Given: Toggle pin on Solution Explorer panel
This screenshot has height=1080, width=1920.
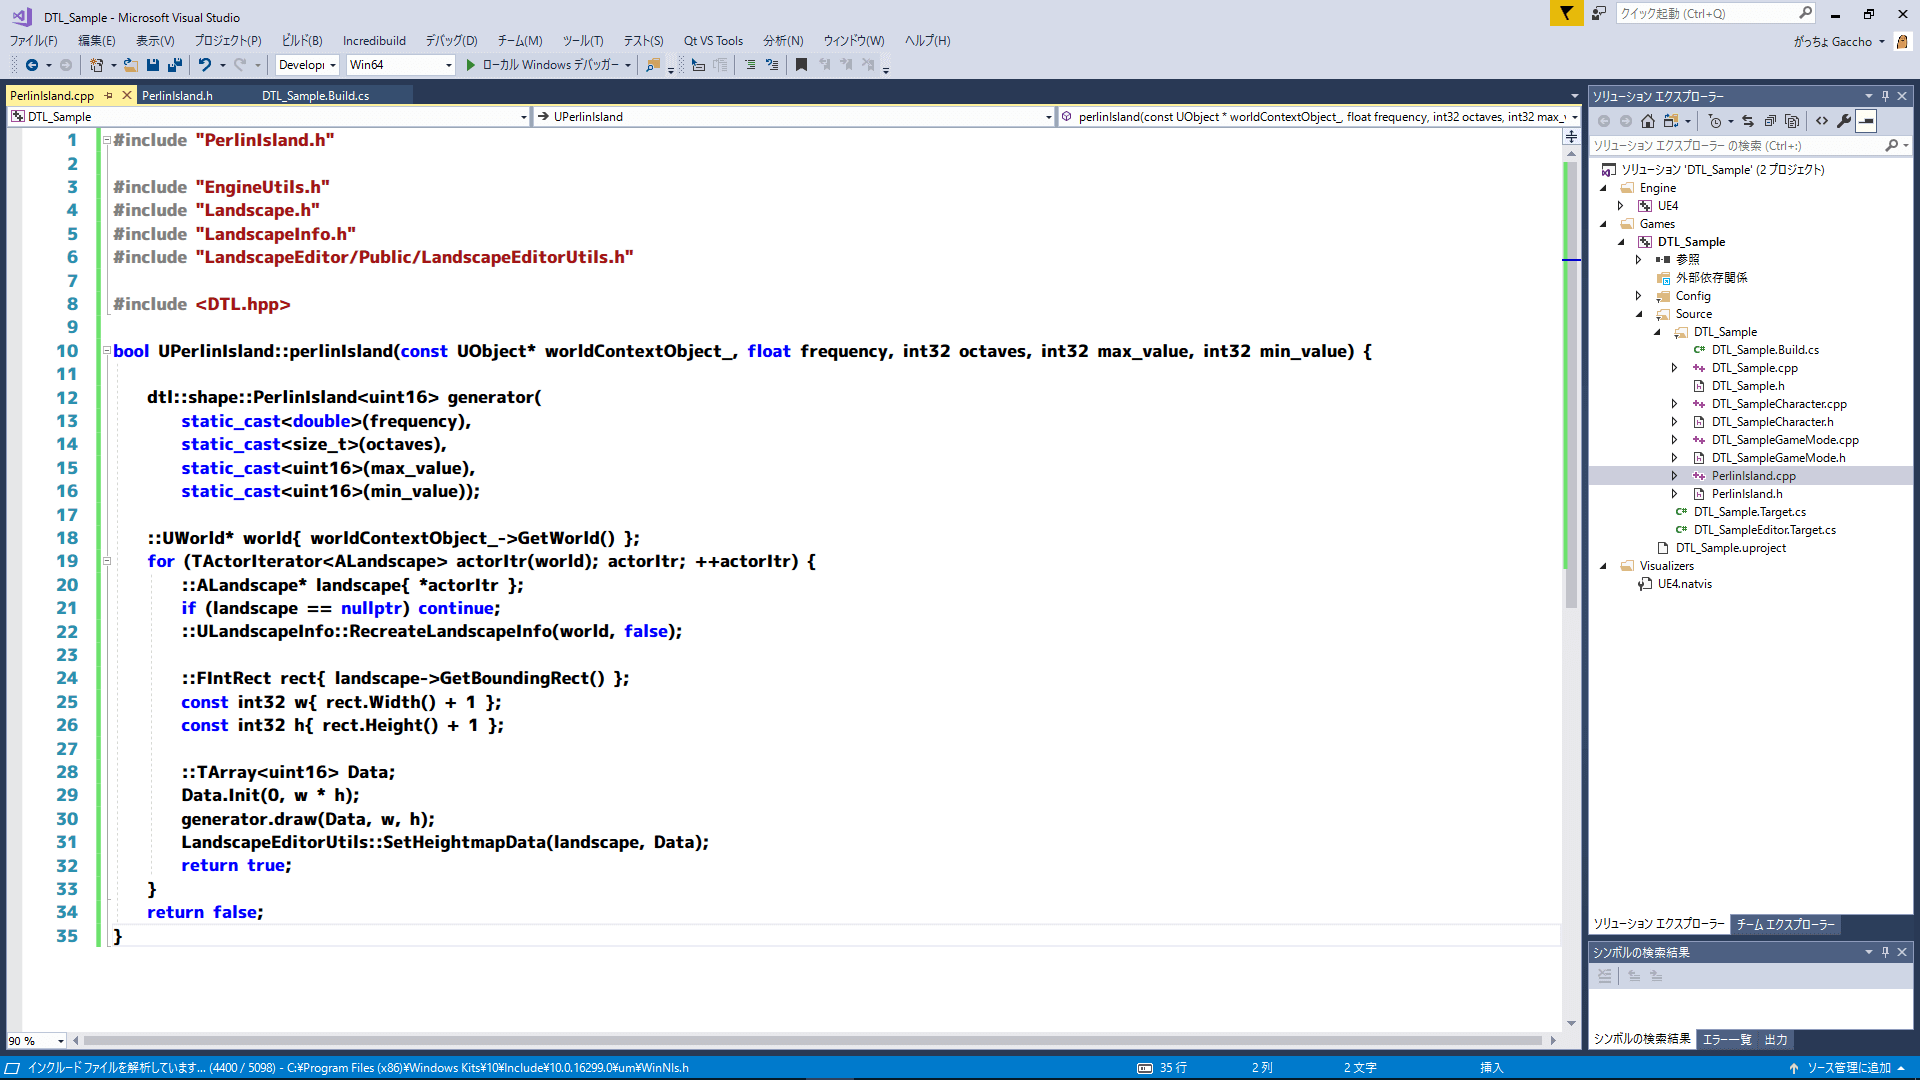Looking at the screenshot, I should click(1885, 96).
